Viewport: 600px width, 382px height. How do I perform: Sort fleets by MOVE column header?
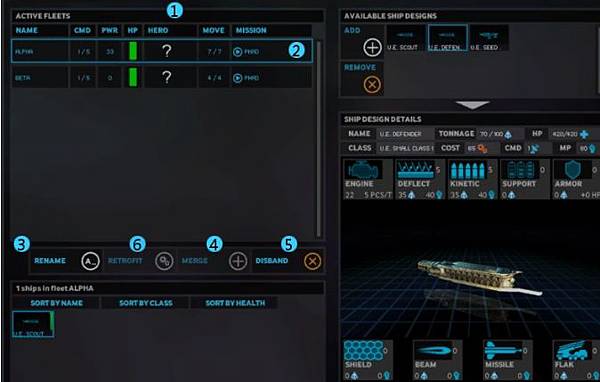tap(214, 30)
